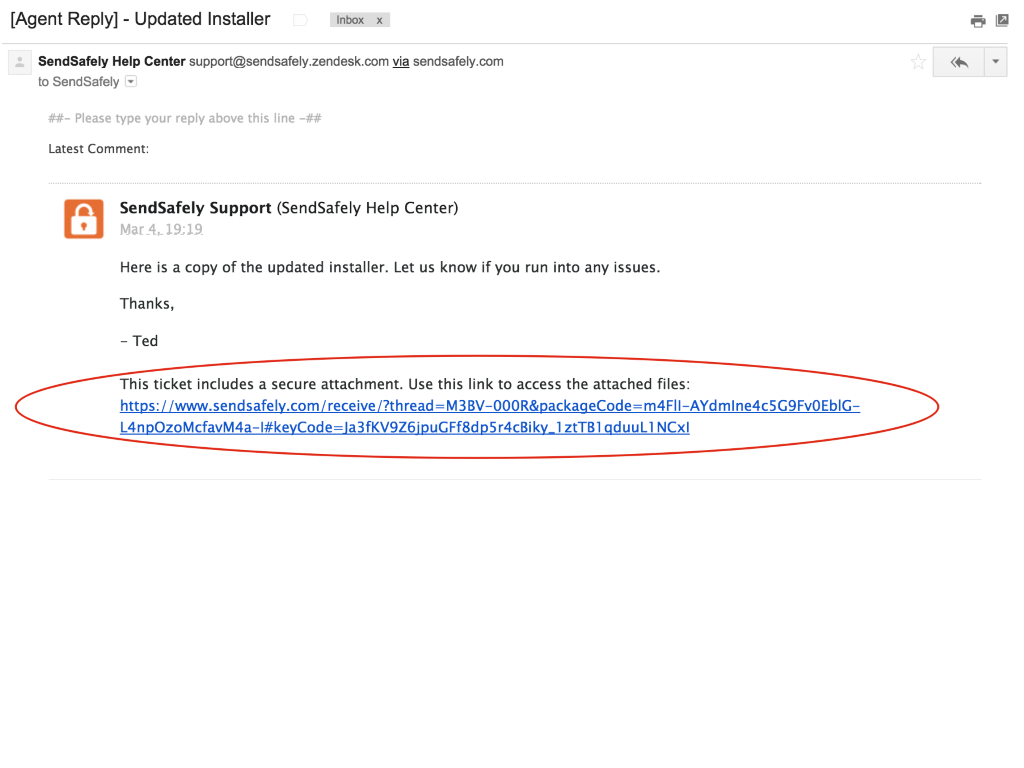This screenshot has width=1024, height=768.
Task: Click the orange SendSafely lock logo
Action: pyautogui.click(x=84, y=219)
